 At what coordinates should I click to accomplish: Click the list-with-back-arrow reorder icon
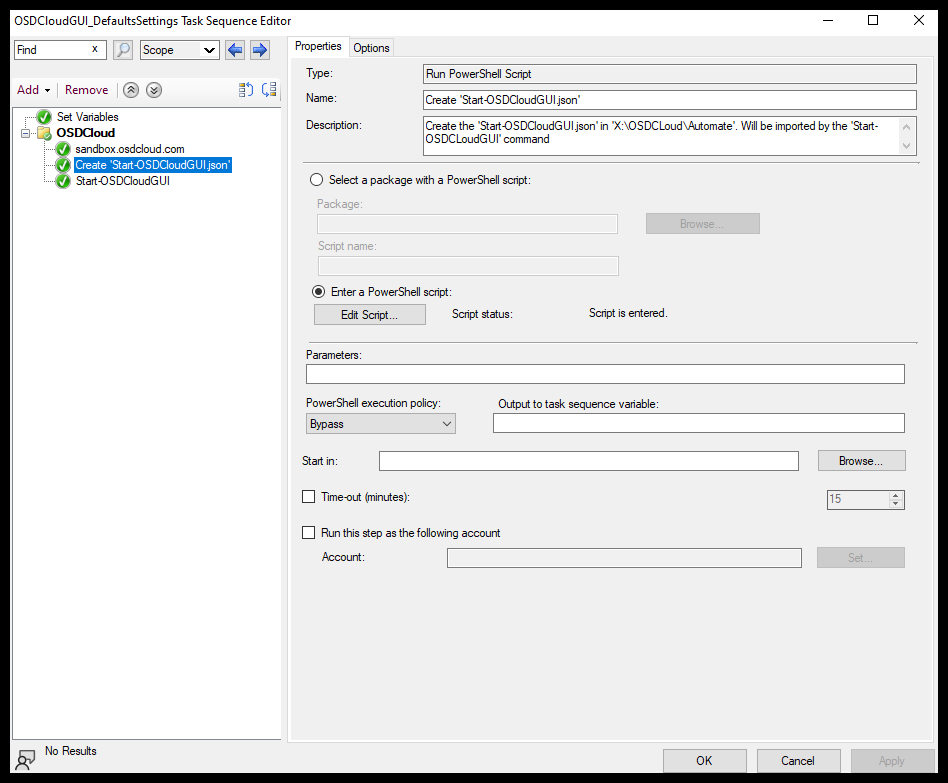[x=245, y=90]
